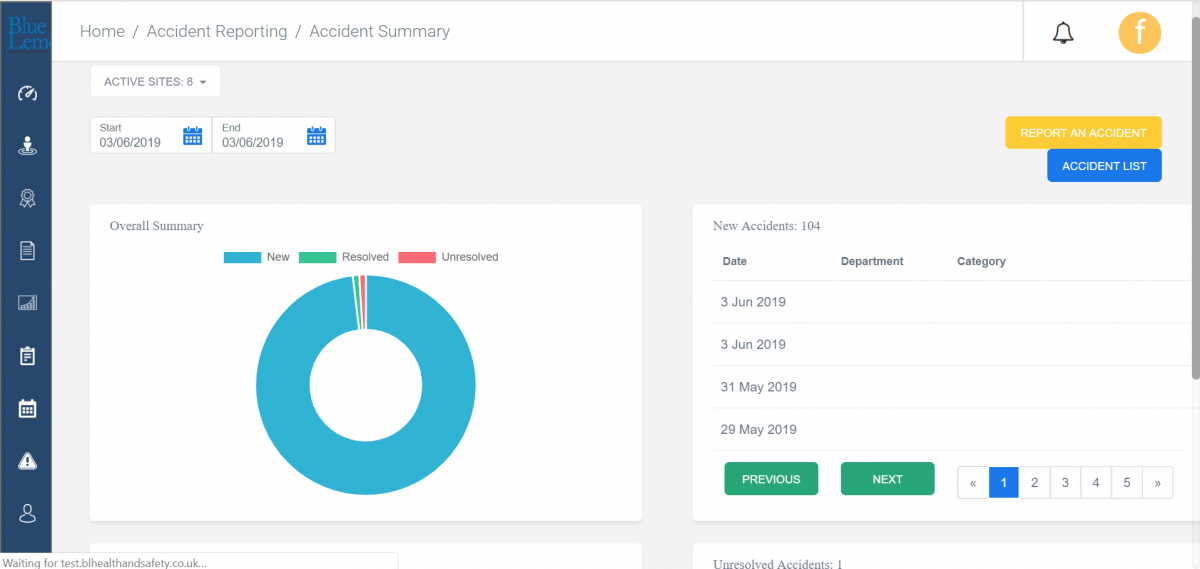This screenshot has height=569, width=1200.
Task: Click the Report an Accident button
Action: point(1083,133)
